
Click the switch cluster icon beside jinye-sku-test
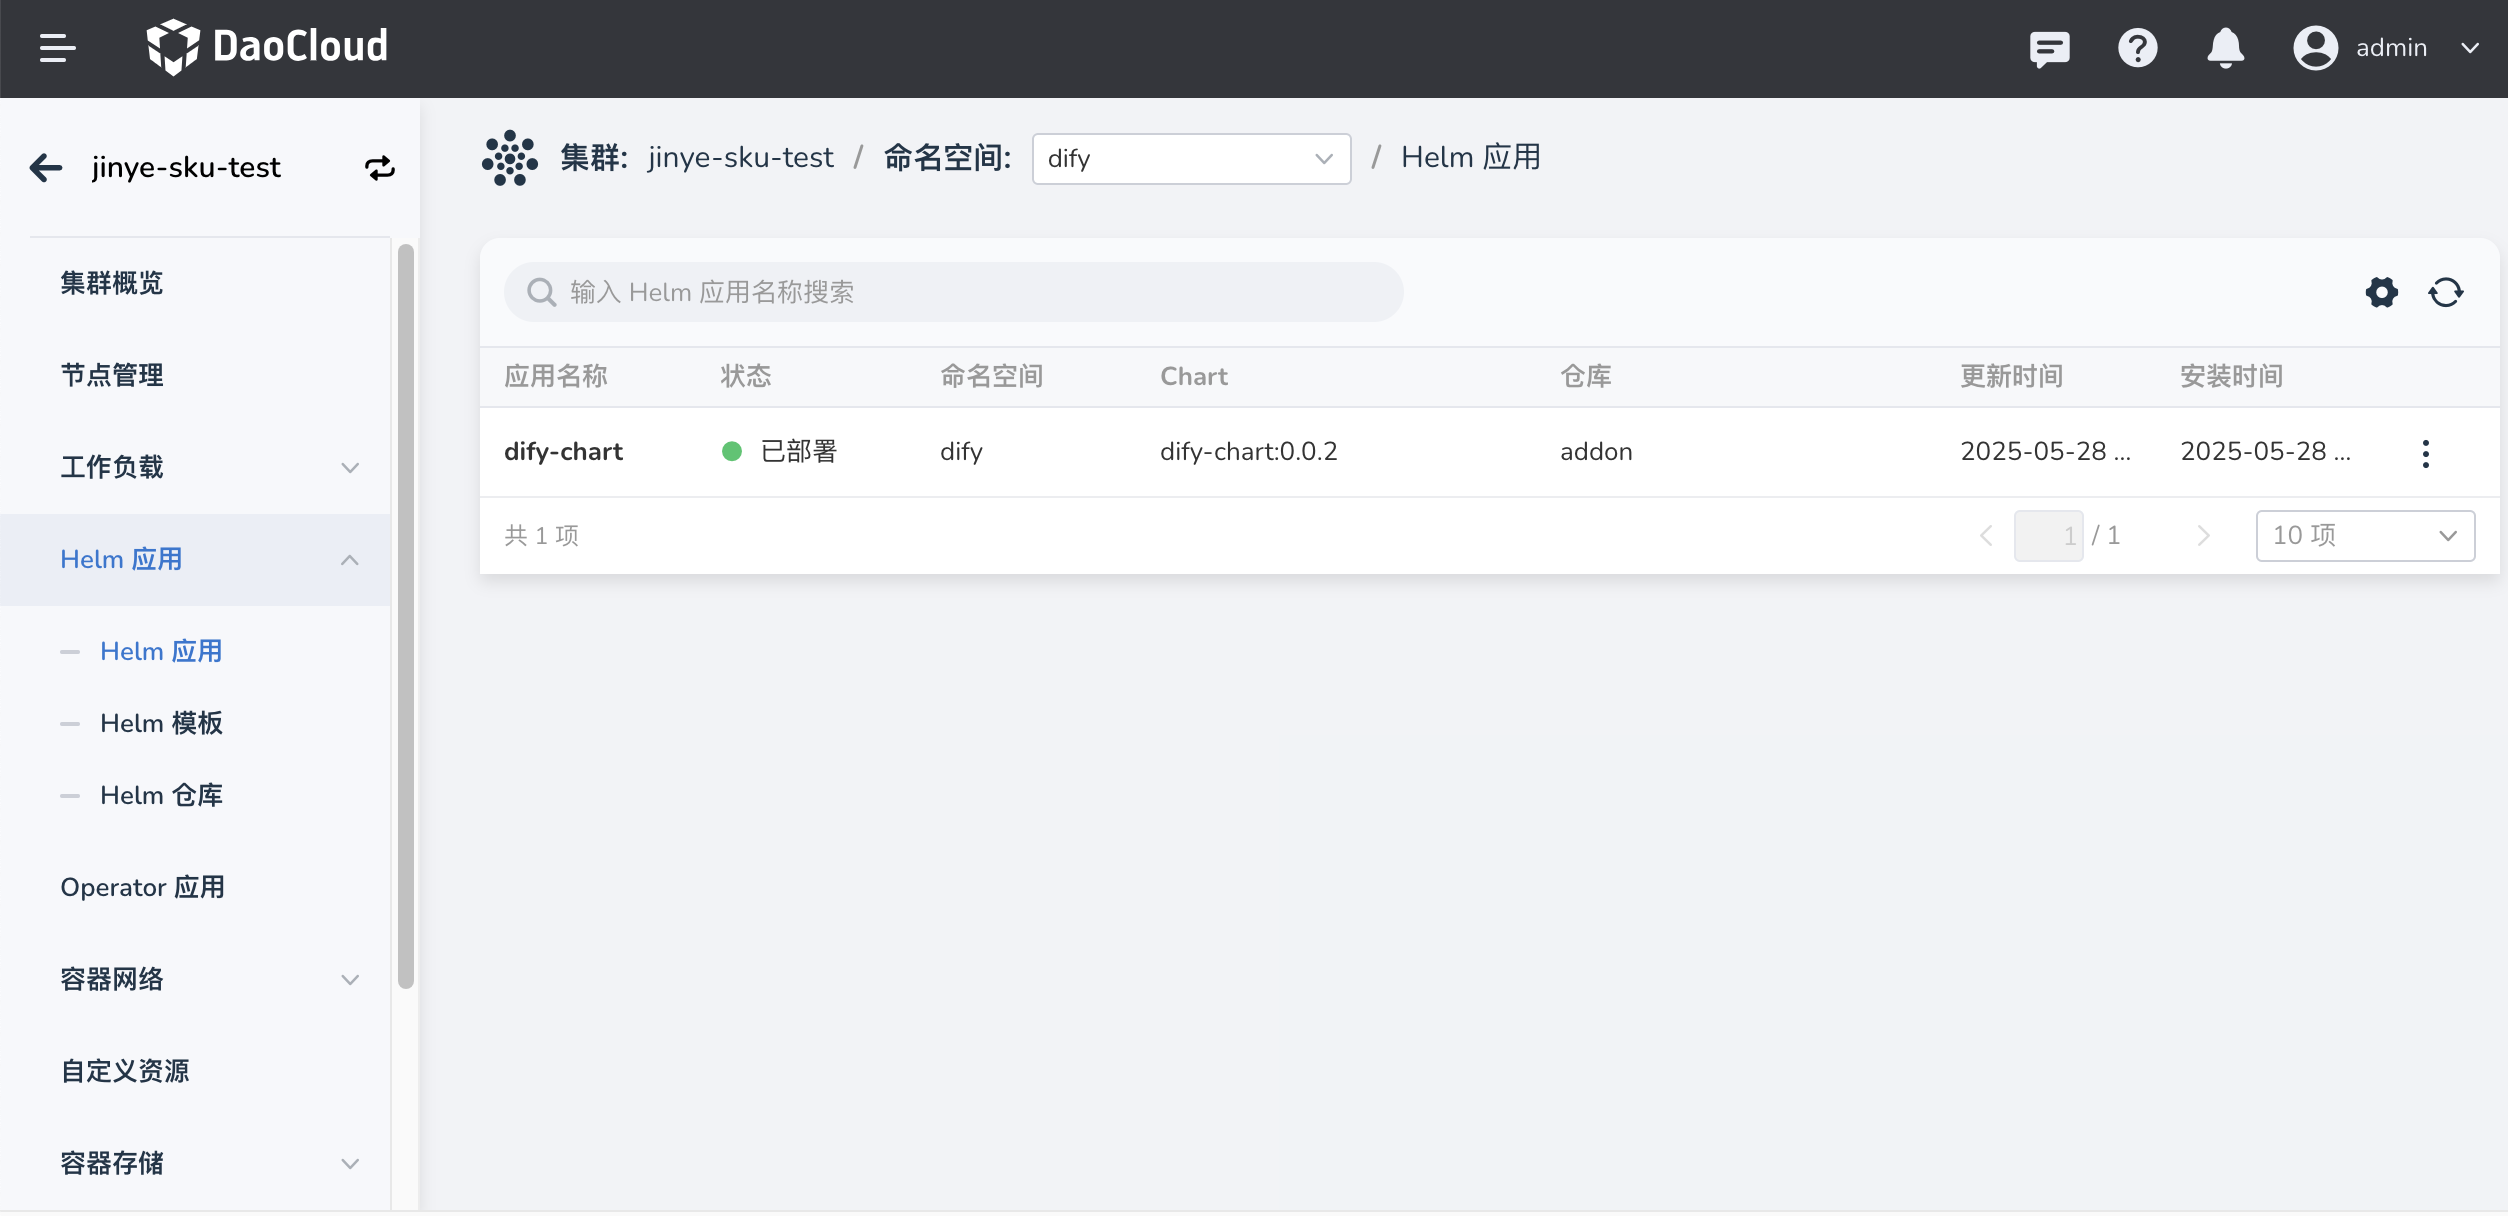click(379, 167)
